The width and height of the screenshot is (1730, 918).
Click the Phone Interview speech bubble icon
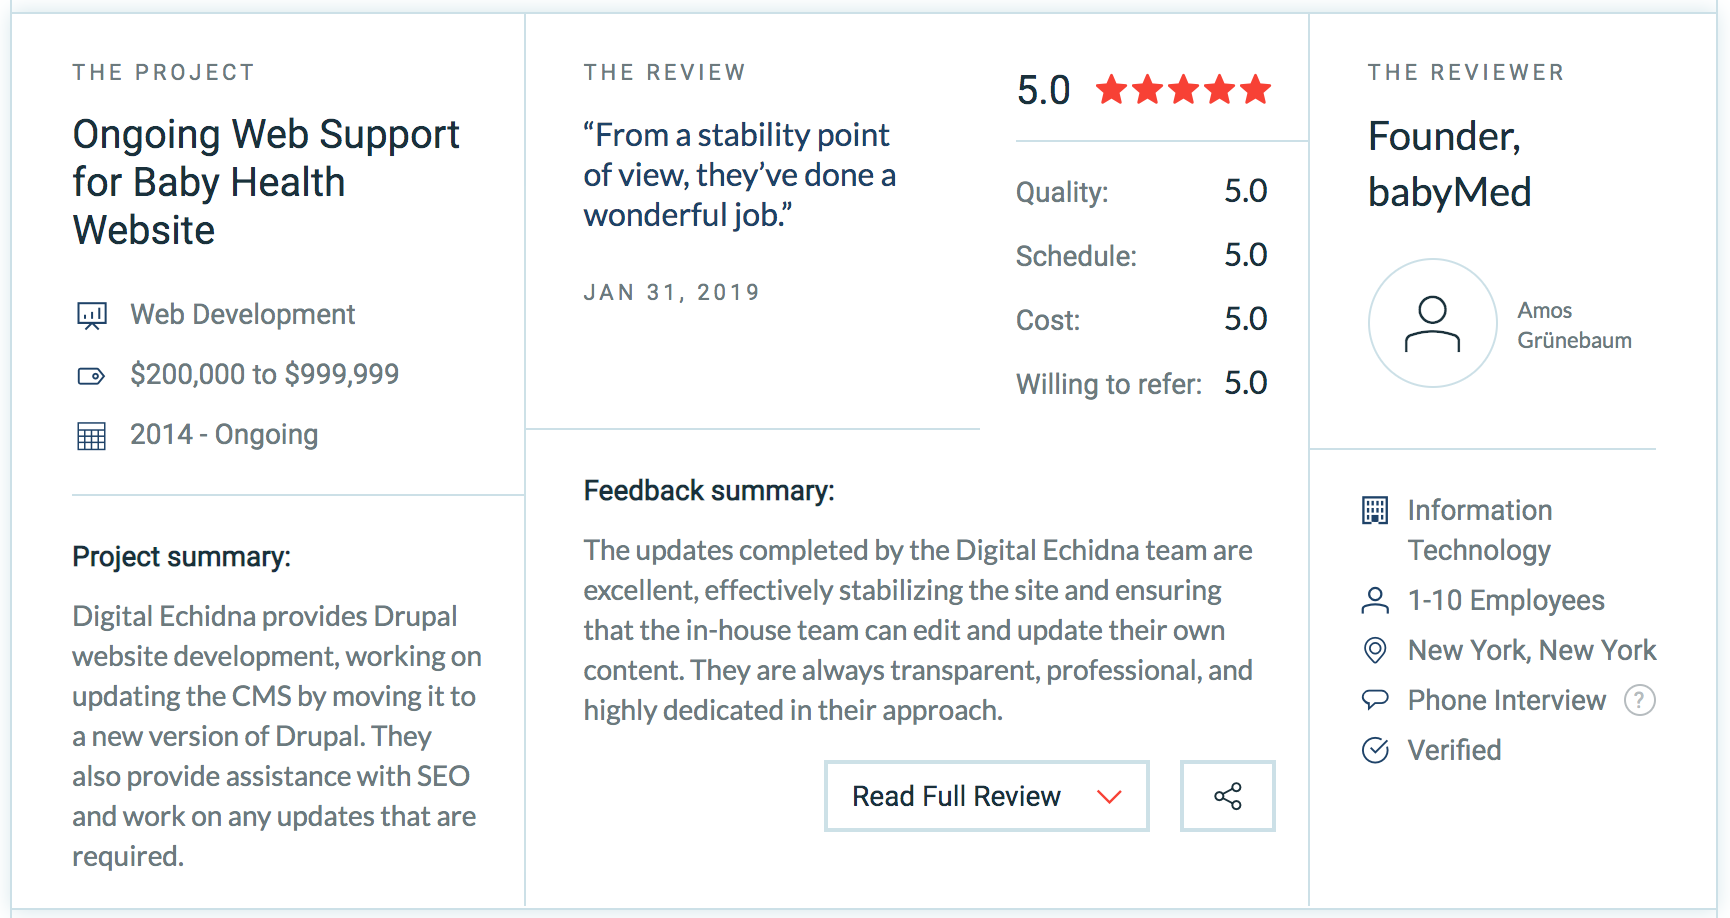tap(1375, 699)
